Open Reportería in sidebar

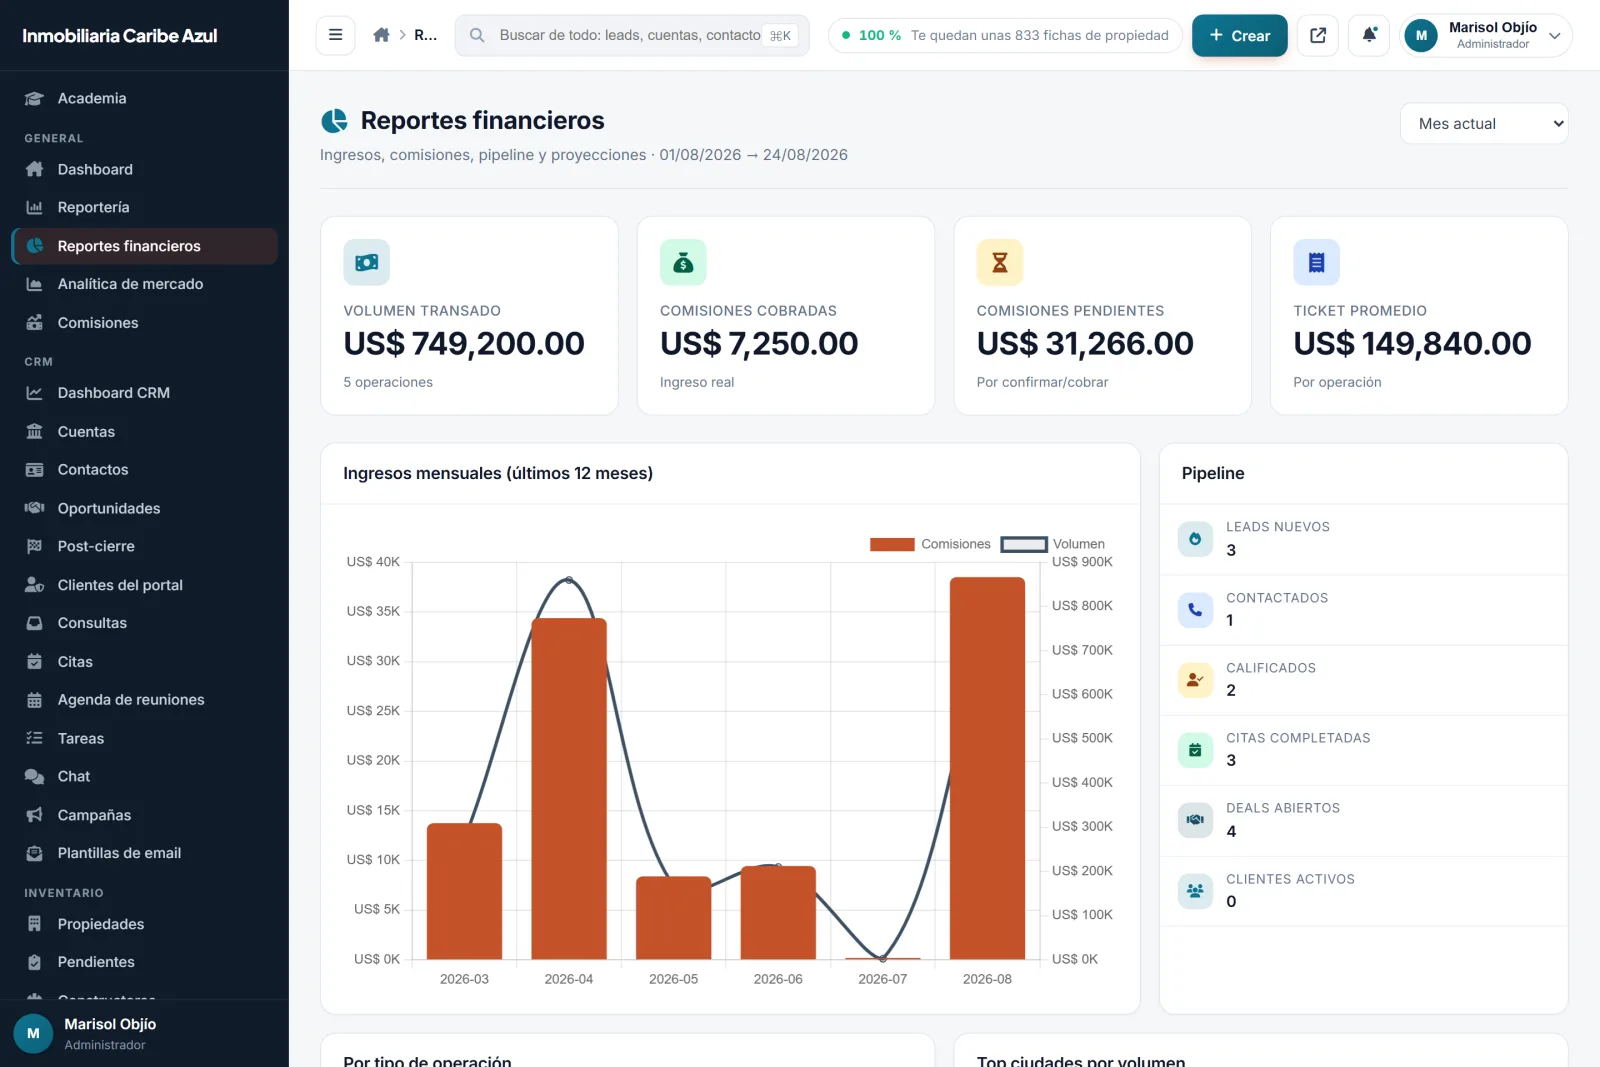144,207
